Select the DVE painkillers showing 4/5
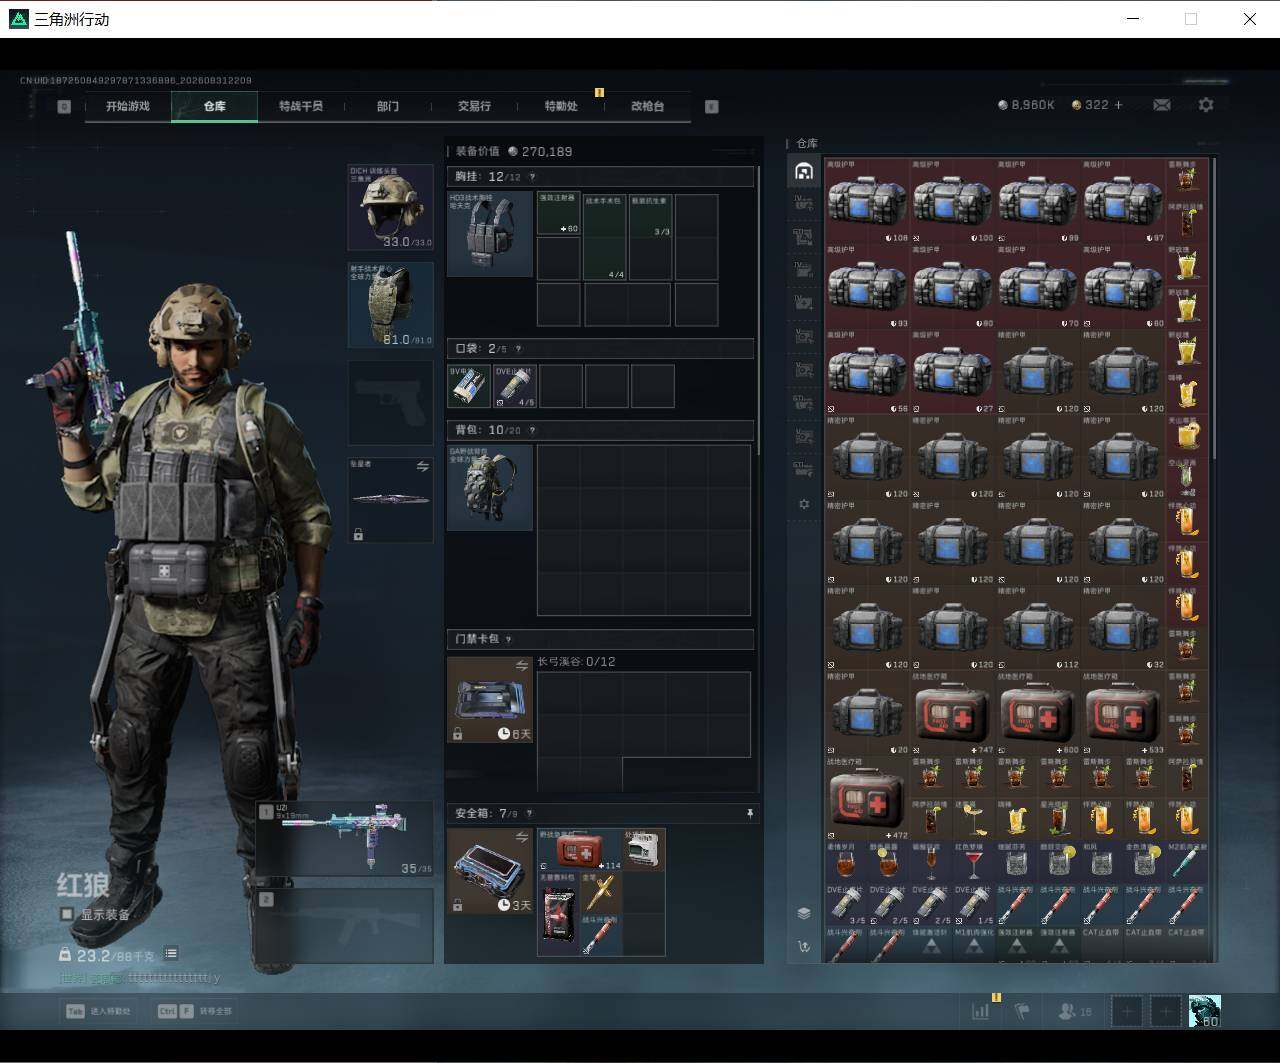The width and height of the screenshot is (1280, 1063). tap(515, 387)
